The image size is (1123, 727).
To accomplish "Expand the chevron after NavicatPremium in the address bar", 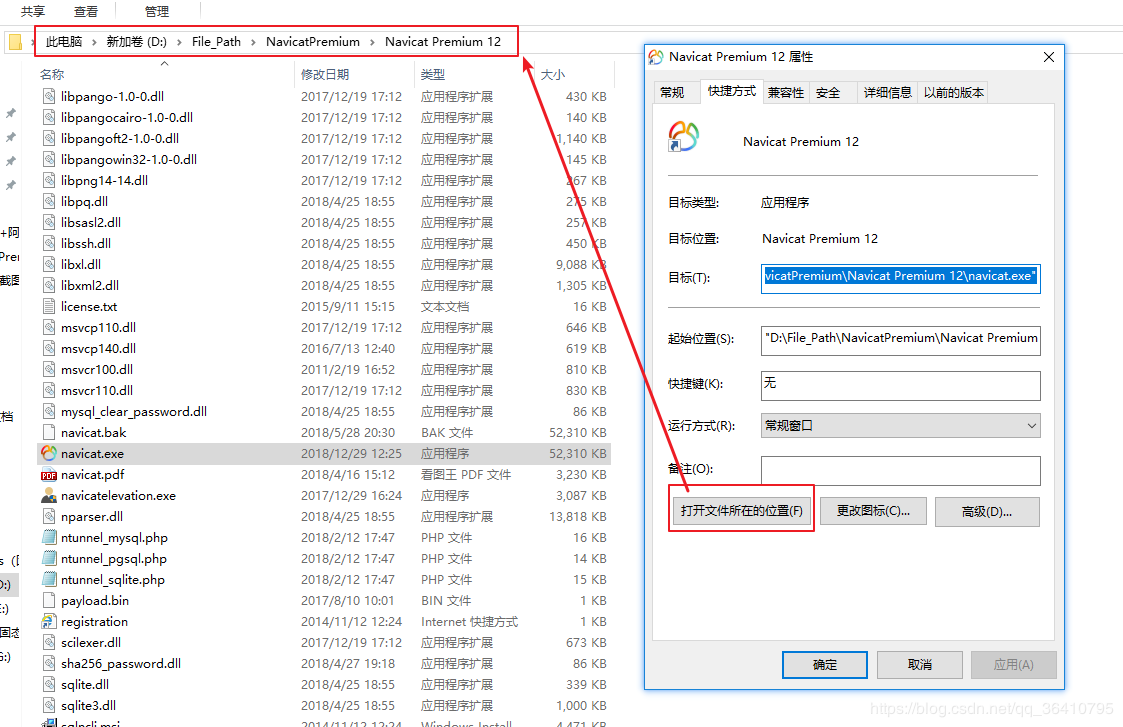I will click(x=372, y=42).
